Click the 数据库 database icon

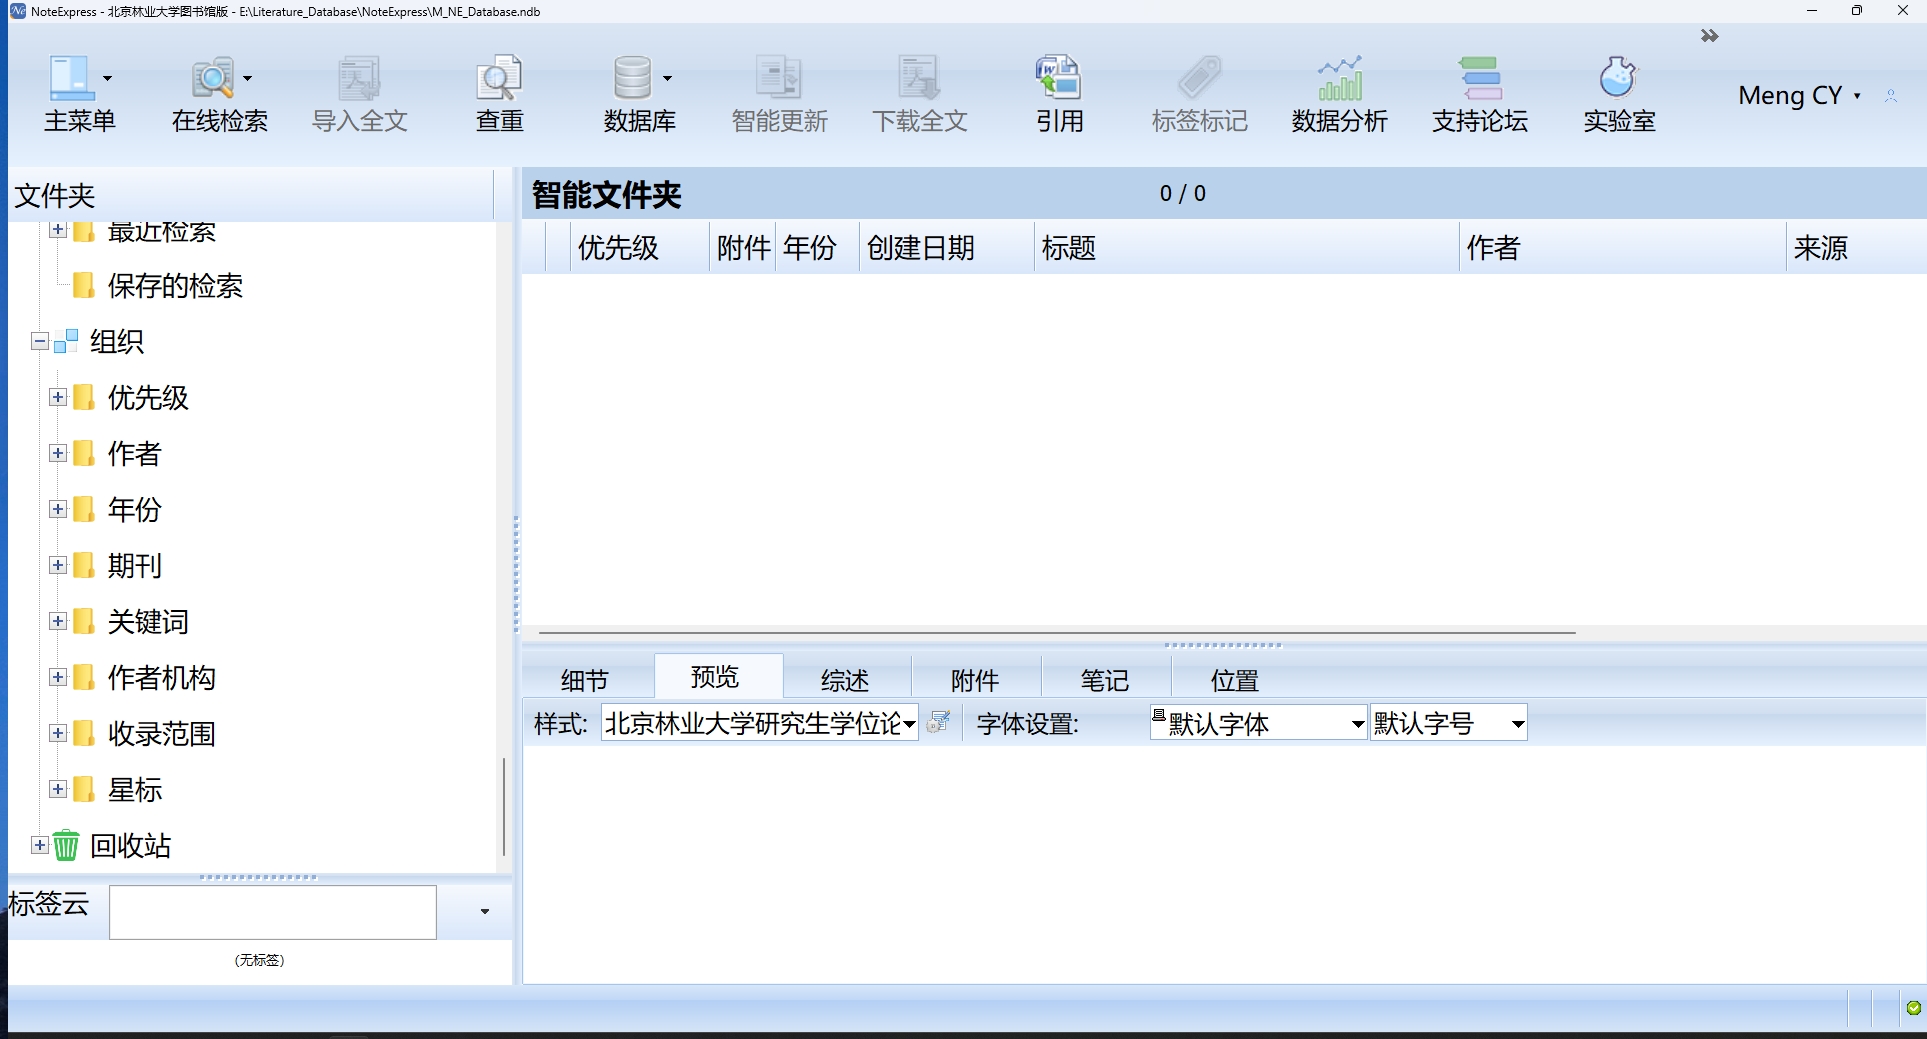[x=632, y=78]
